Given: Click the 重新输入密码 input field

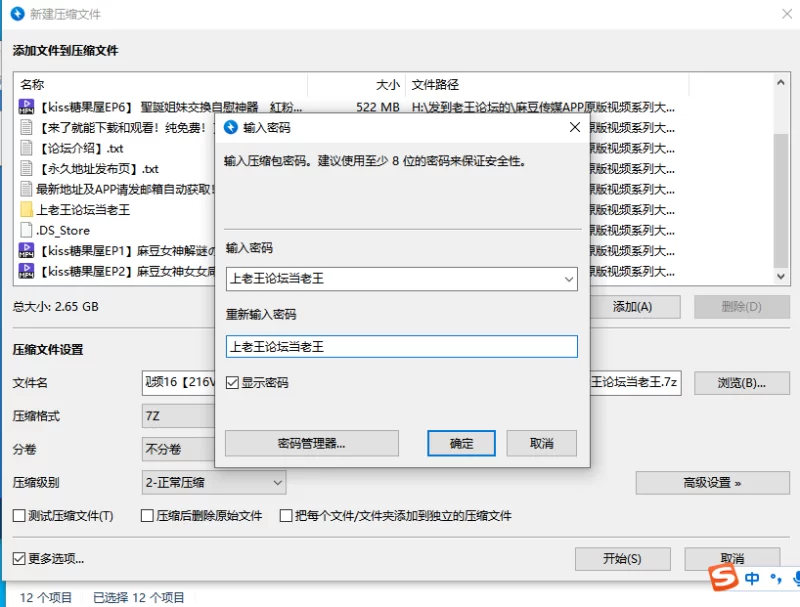Looking at the screenshot, I should click(x=402, y=347).
